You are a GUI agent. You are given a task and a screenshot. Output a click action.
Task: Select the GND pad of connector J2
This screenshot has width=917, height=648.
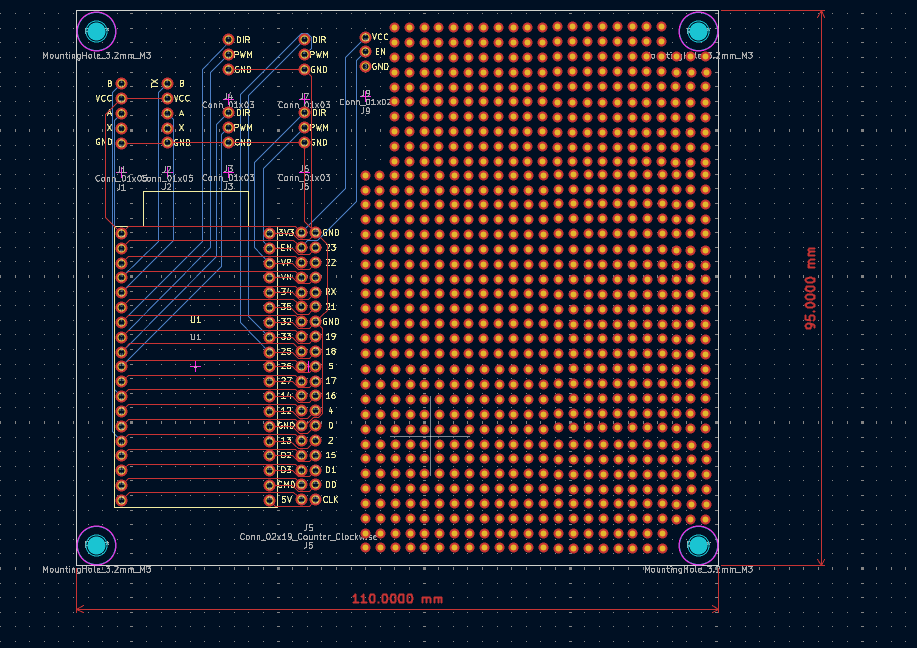tap(167, 143)
